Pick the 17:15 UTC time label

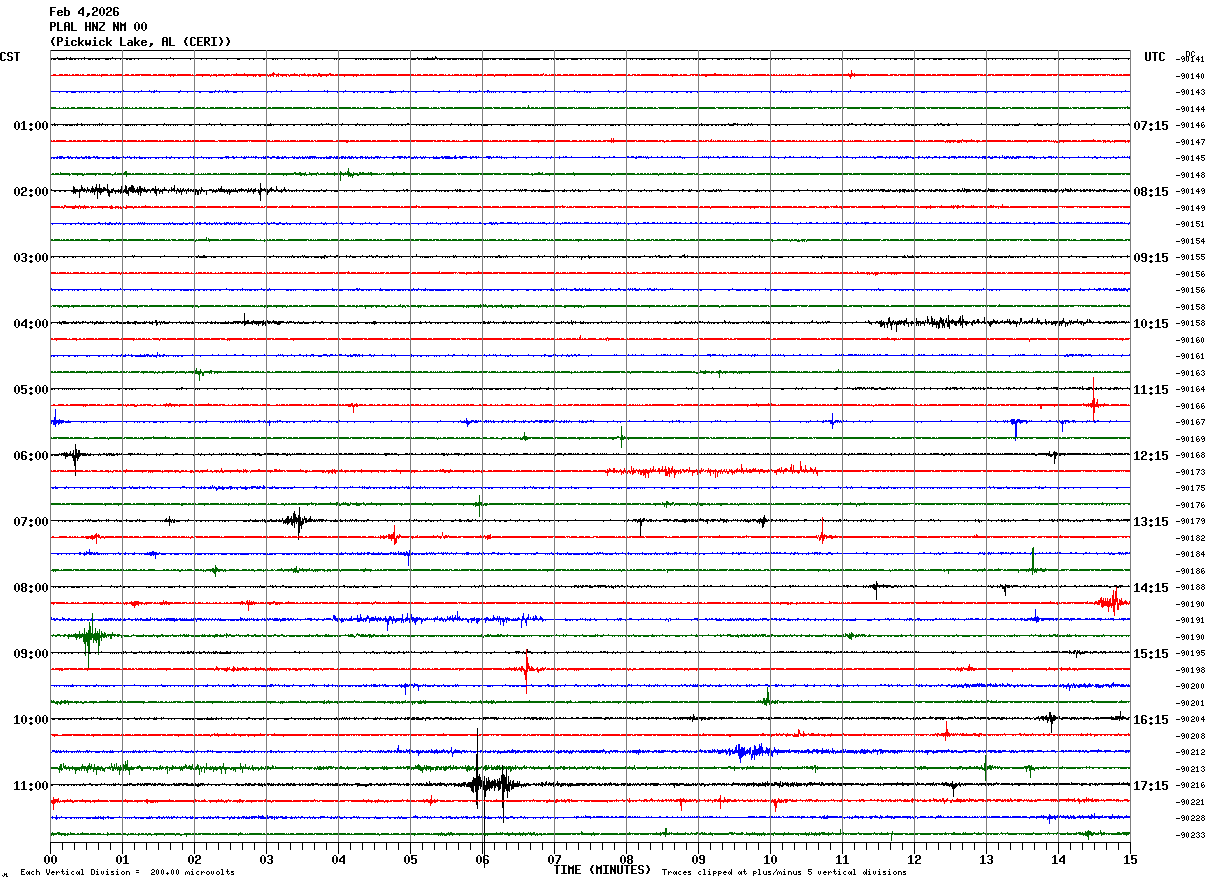[x=1151, y=786]
